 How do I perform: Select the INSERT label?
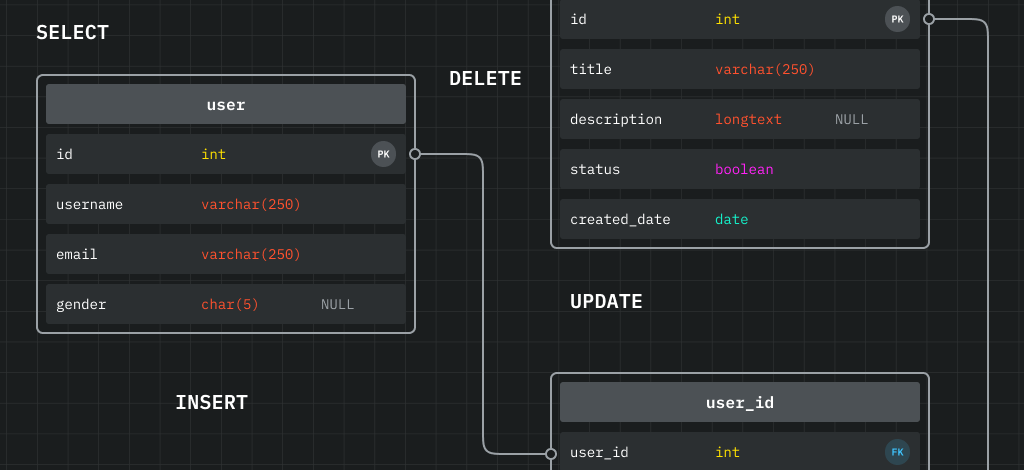tap(212, 403)
